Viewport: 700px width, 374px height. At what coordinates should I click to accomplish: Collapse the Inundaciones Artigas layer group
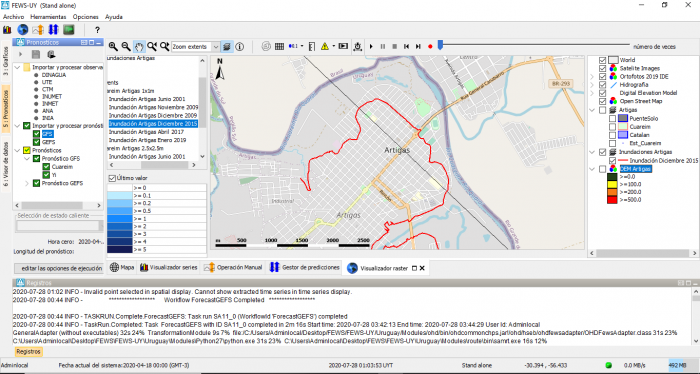click(x=592, y=152)
